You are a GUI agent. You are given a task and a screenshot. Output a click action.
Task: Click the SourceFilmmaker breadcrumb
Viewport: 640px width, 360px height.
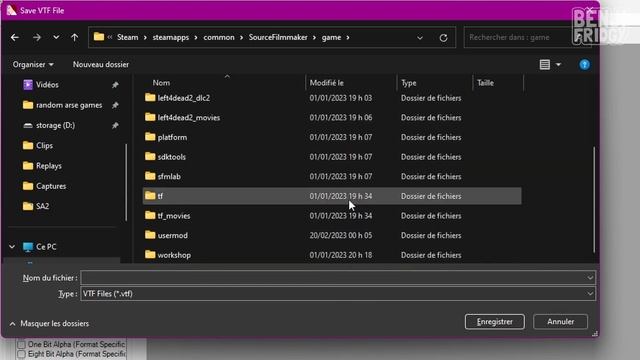click(x=278, y=37)
